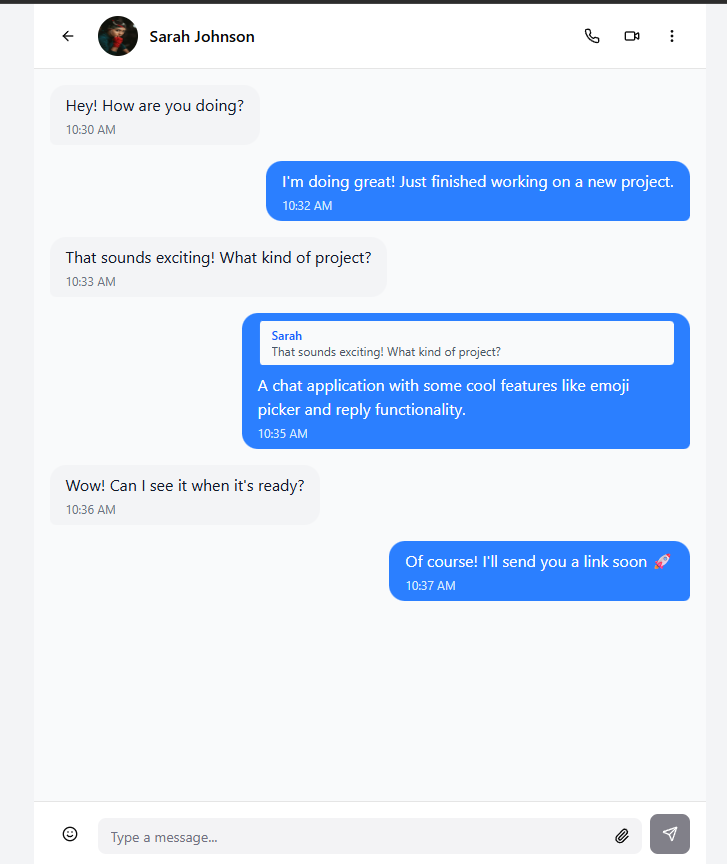Click the back arrow to leave the chat

(x=67, y=35)
